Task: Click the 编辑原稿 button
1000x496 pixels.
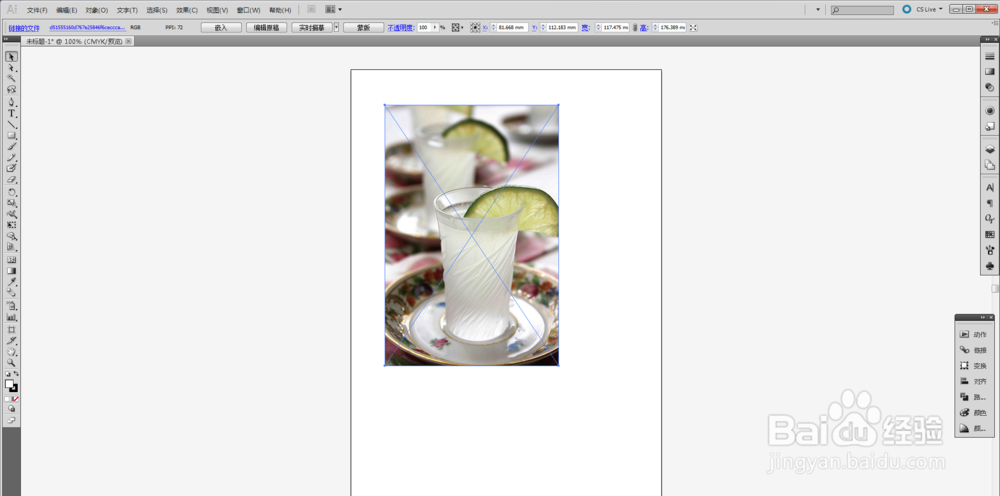Action: pos(266,27)
